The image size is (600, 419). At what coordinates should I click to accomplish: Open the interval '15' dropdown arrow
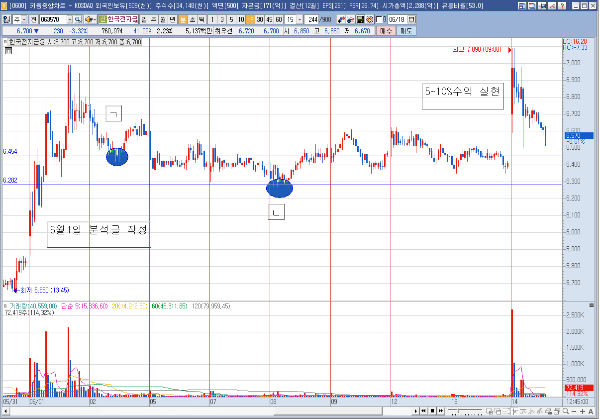pyautogui.click(x=300, y=20)
